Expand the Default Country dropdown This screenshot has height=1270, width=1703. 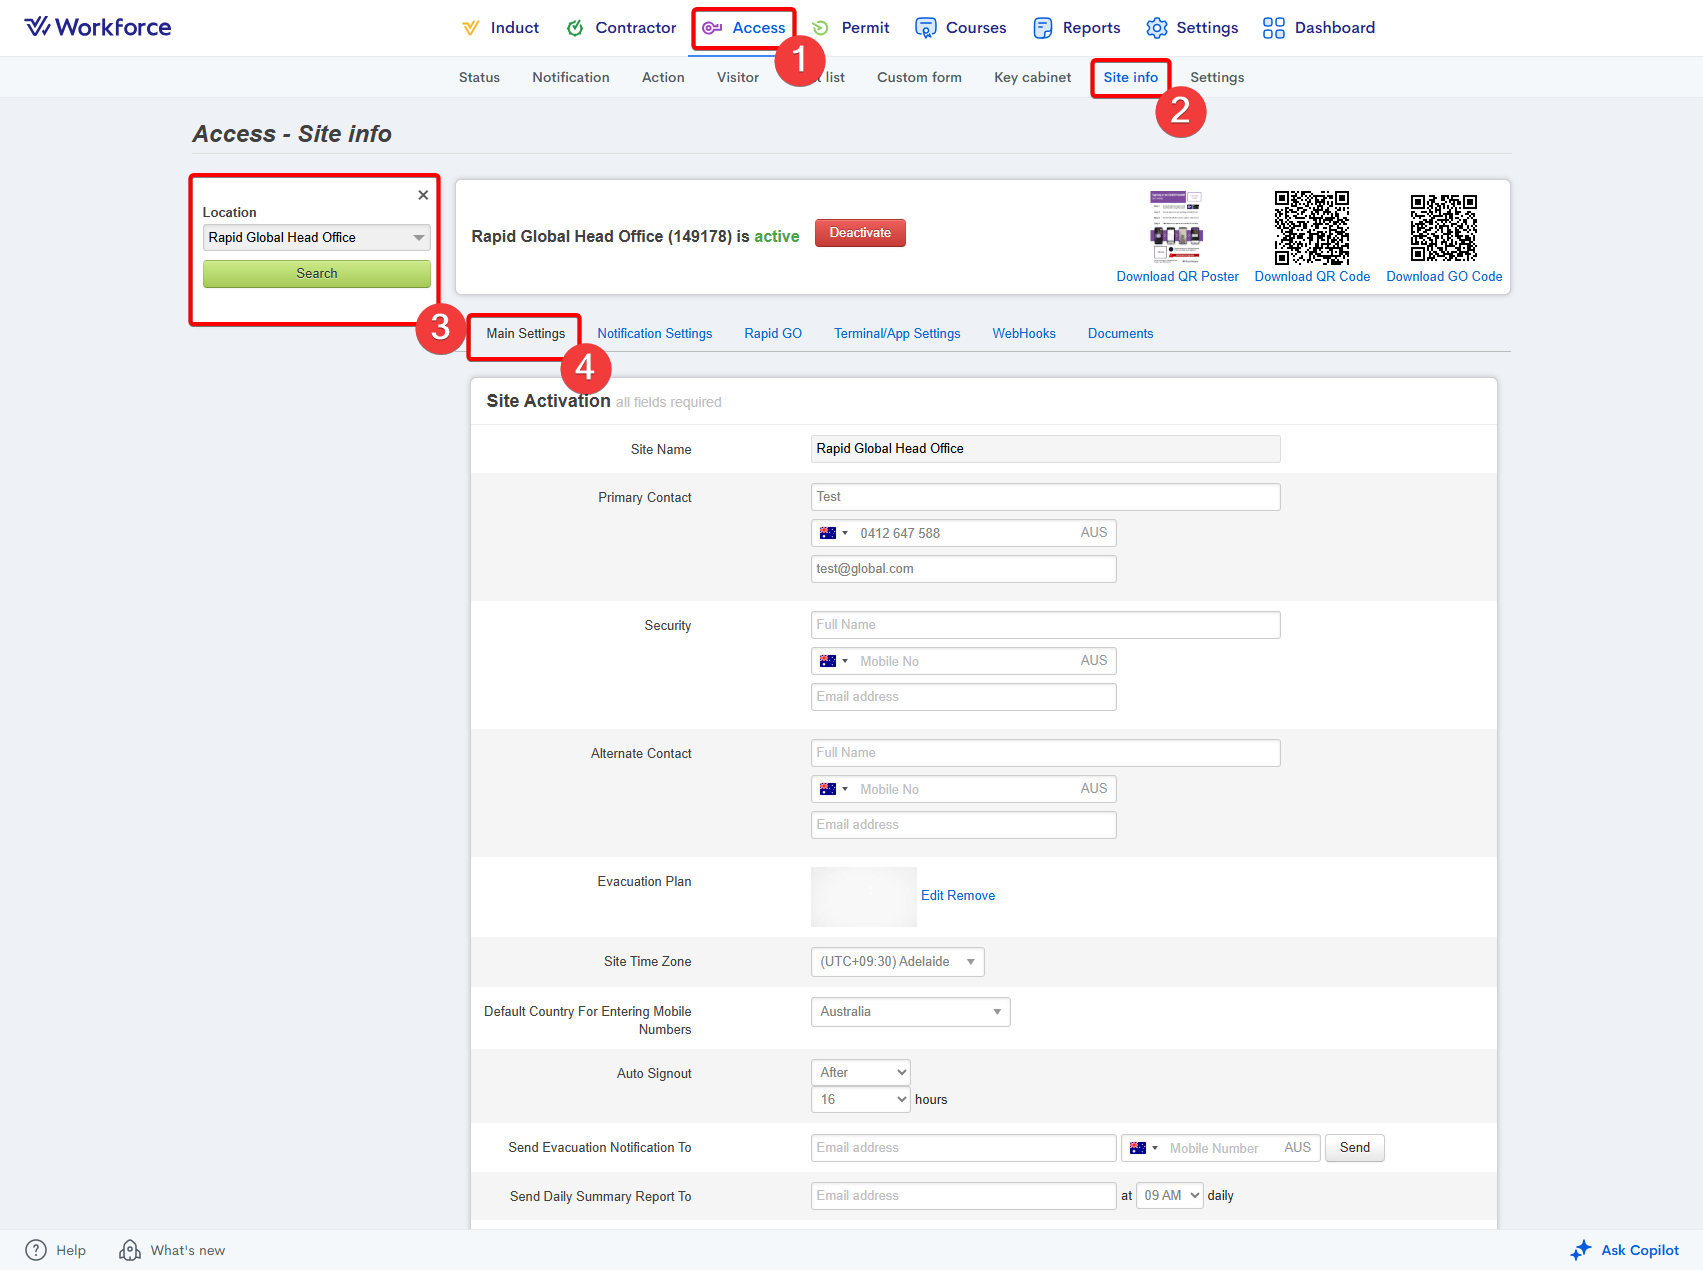pos(910,1012)
